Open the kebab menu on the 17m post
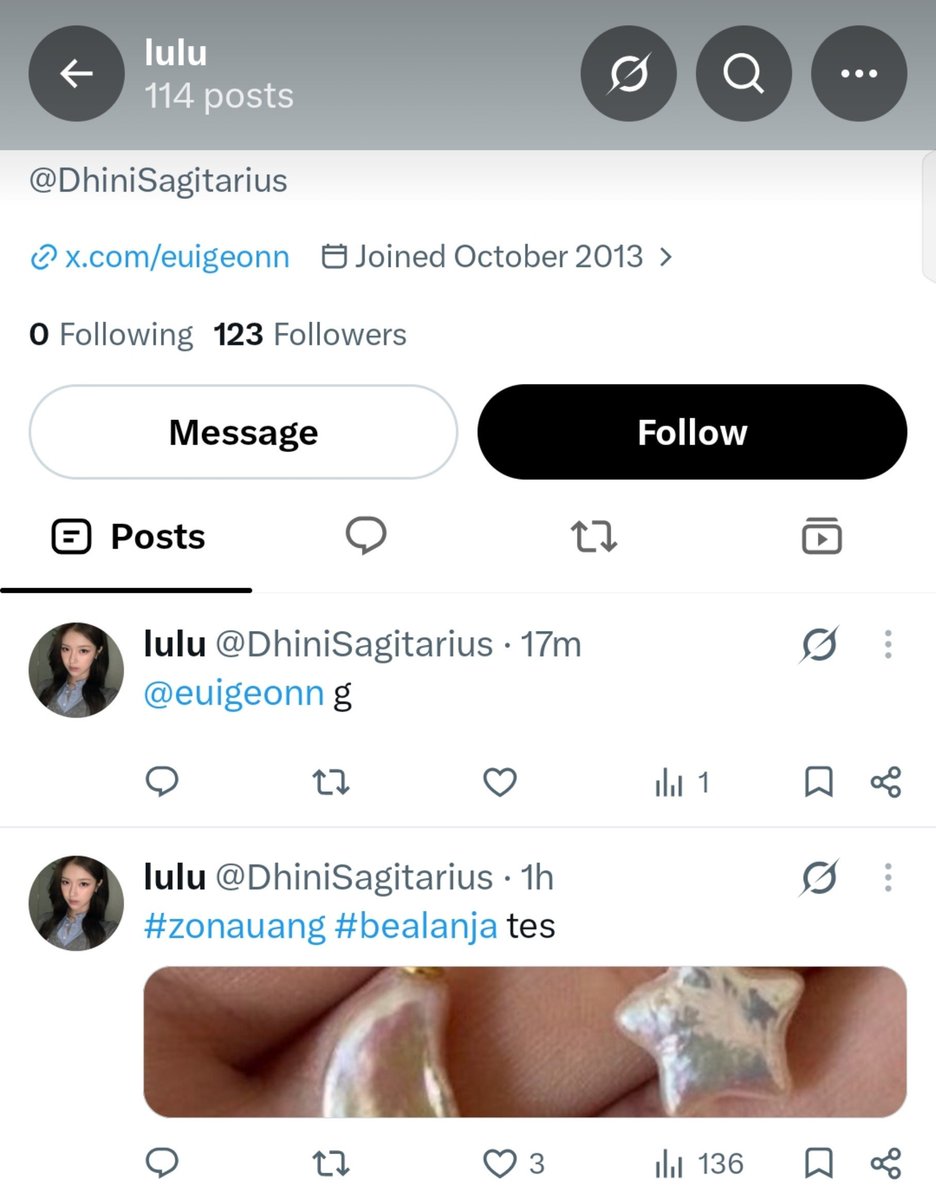 [887, 645]
